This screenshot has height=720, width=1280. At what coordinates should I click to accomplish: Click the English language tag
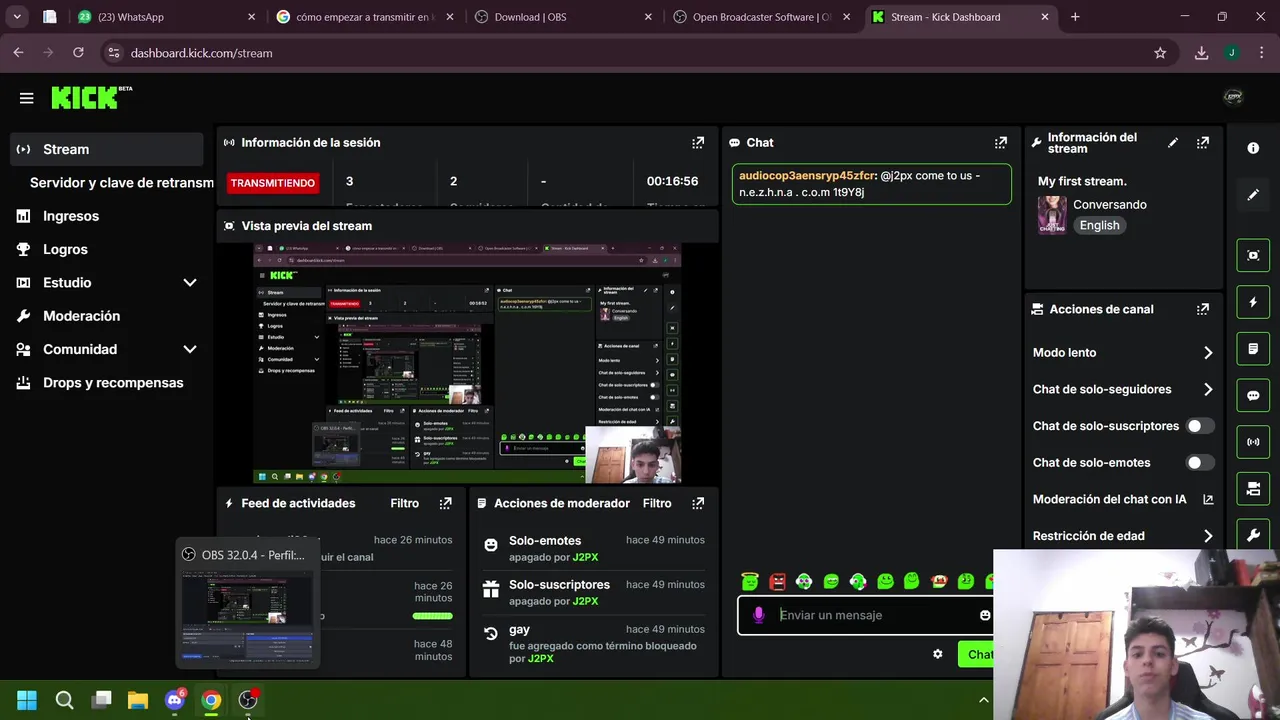(x=1099, y=225)
